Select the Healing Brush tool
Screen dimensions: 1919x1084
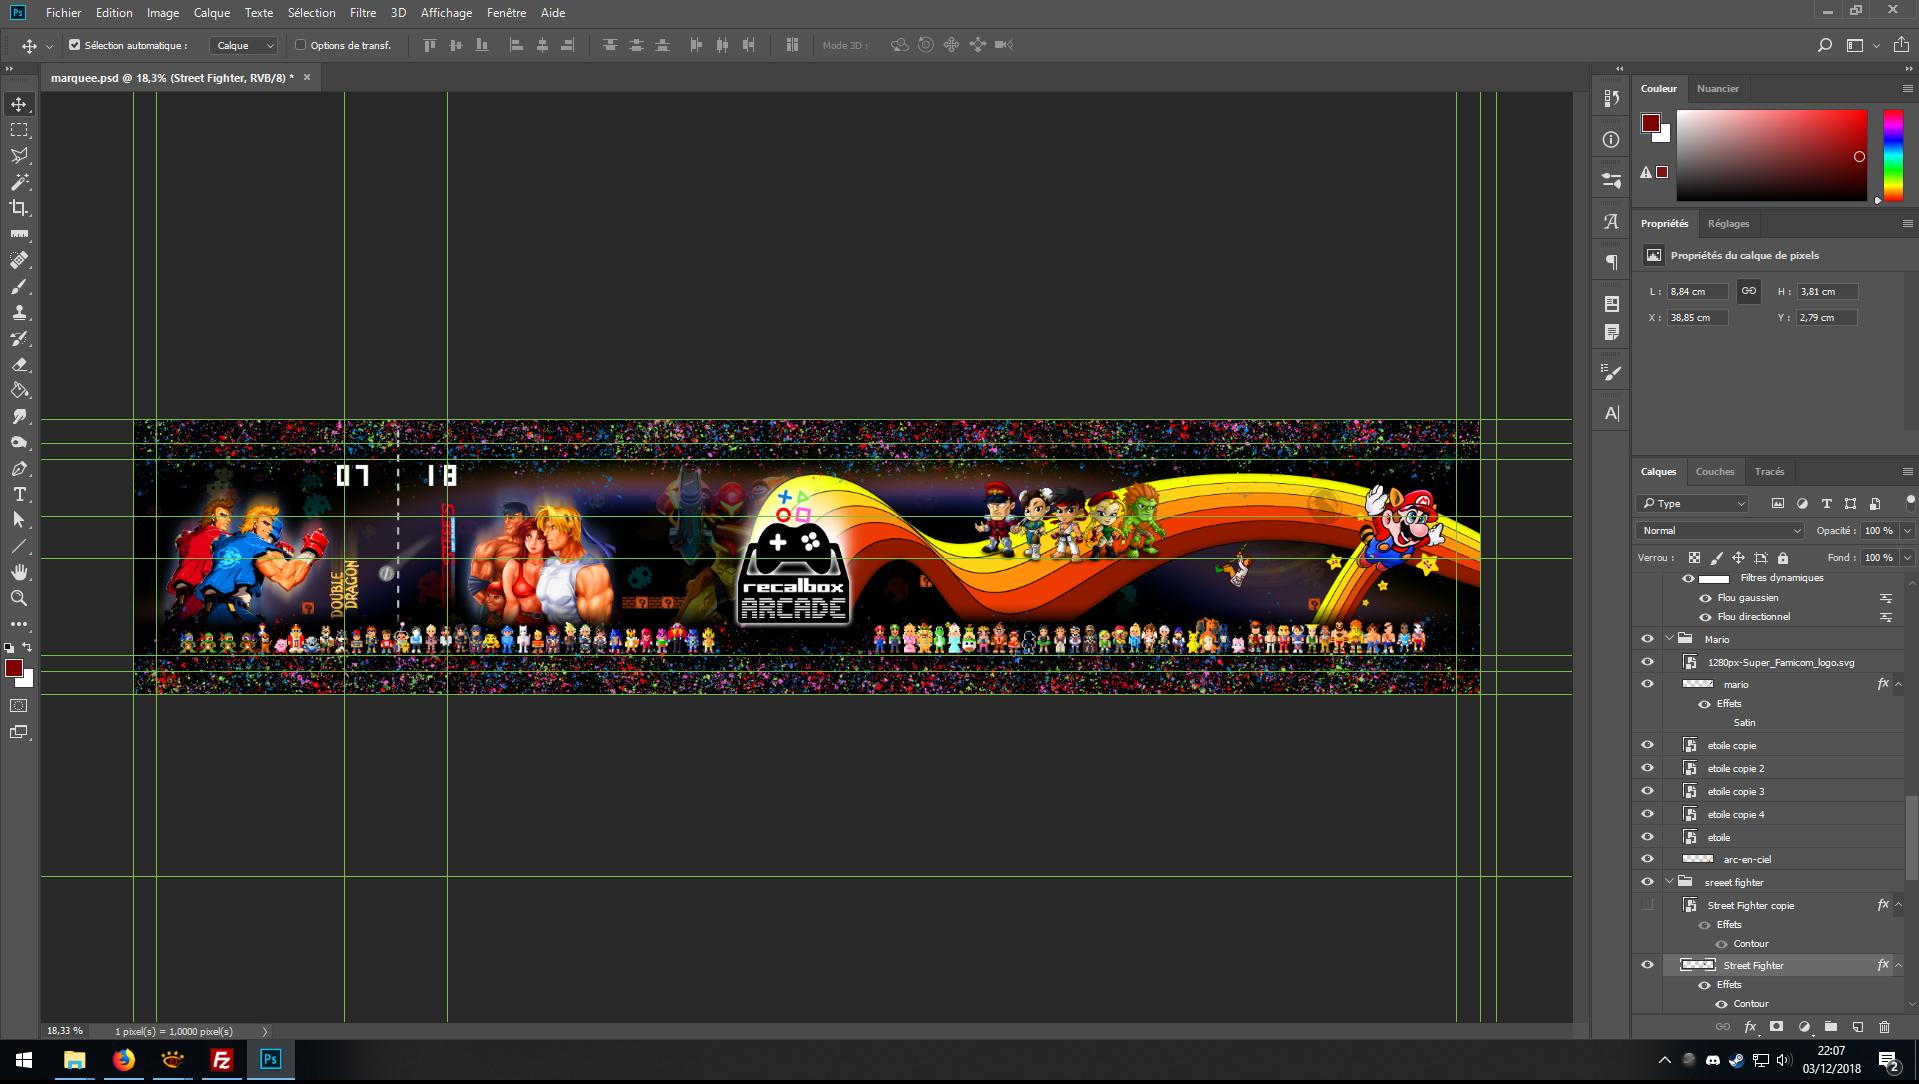[x=19, y=260]
